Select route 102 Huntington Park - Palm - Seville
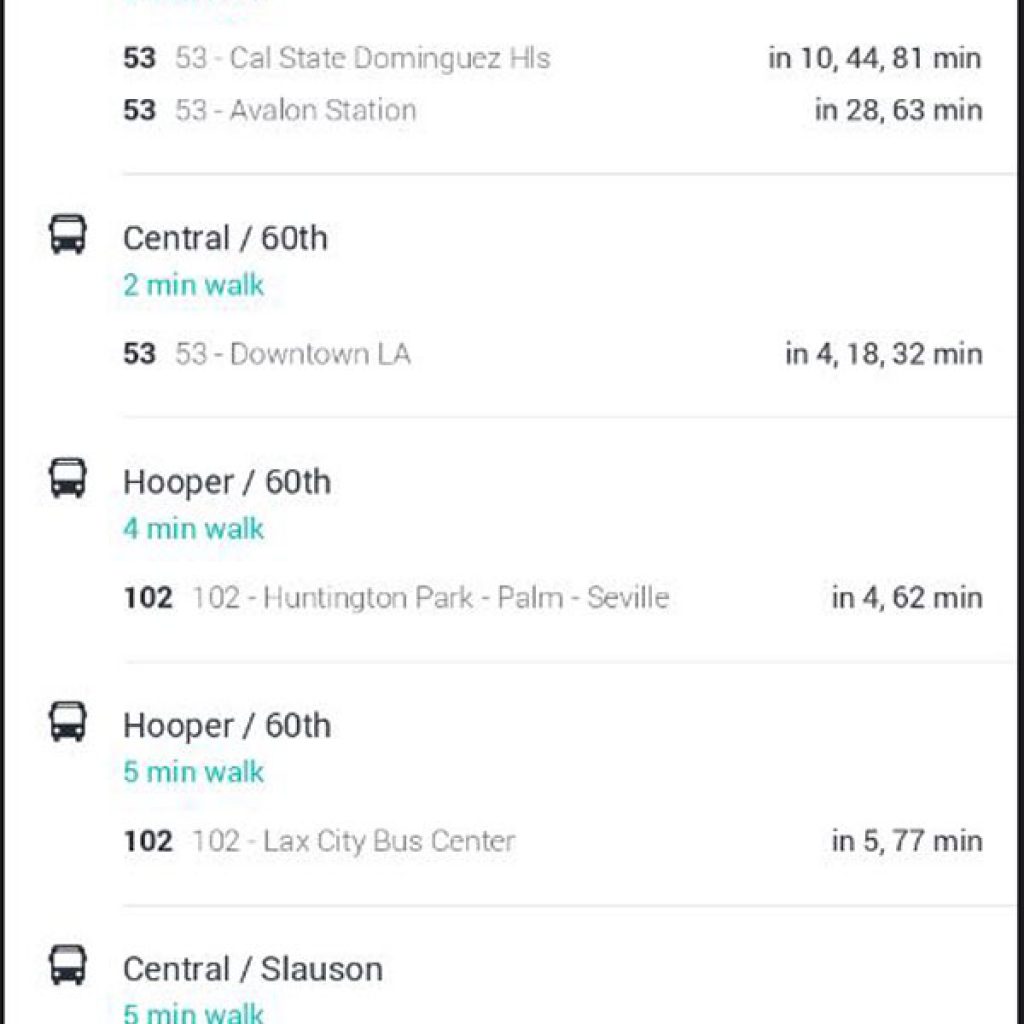 (x=396, y=598)
